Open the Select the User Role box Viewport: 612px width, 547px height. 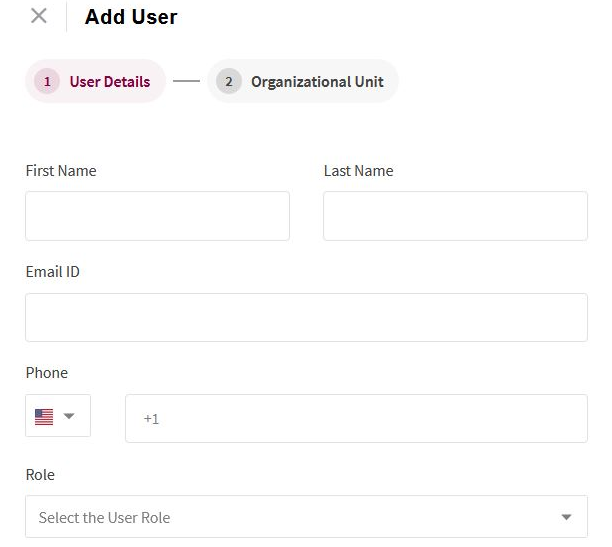[x=306, y=517]
